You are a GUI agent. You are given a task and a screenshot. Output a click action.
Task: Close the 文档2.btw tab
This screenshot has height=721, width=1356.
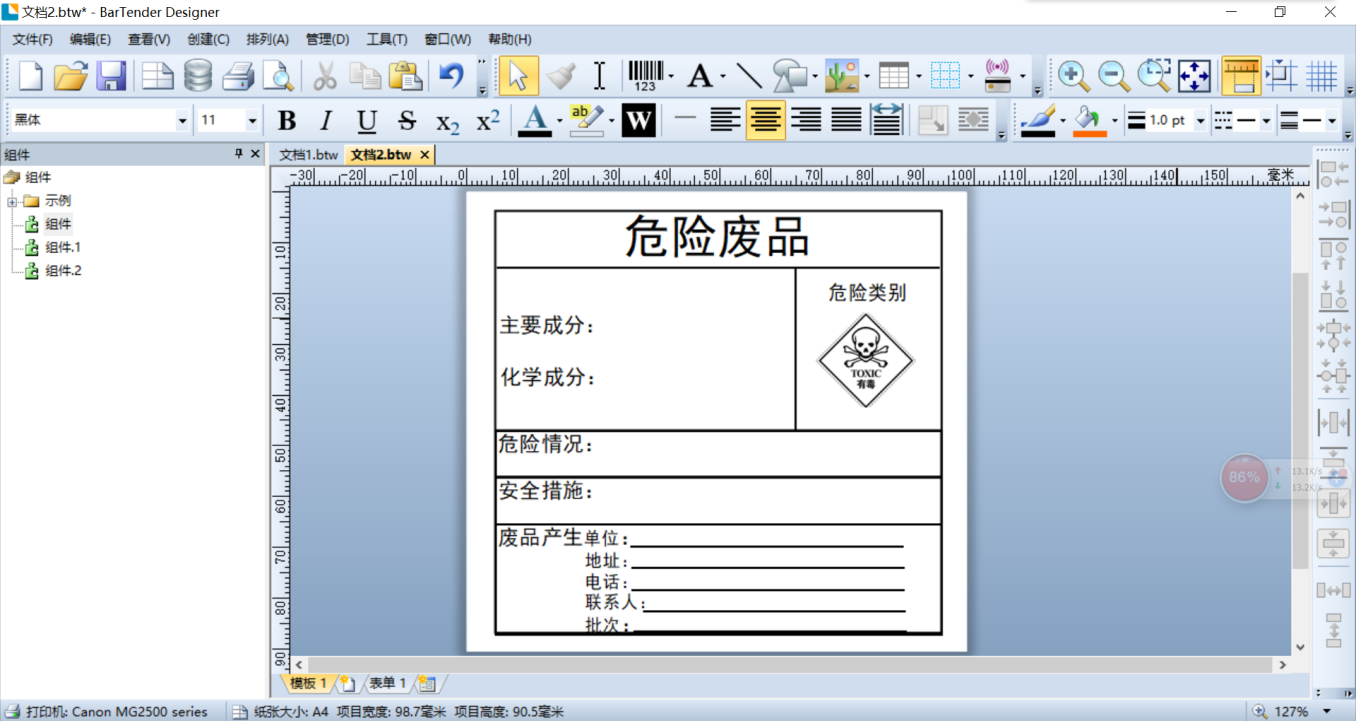tap(425, 154)
